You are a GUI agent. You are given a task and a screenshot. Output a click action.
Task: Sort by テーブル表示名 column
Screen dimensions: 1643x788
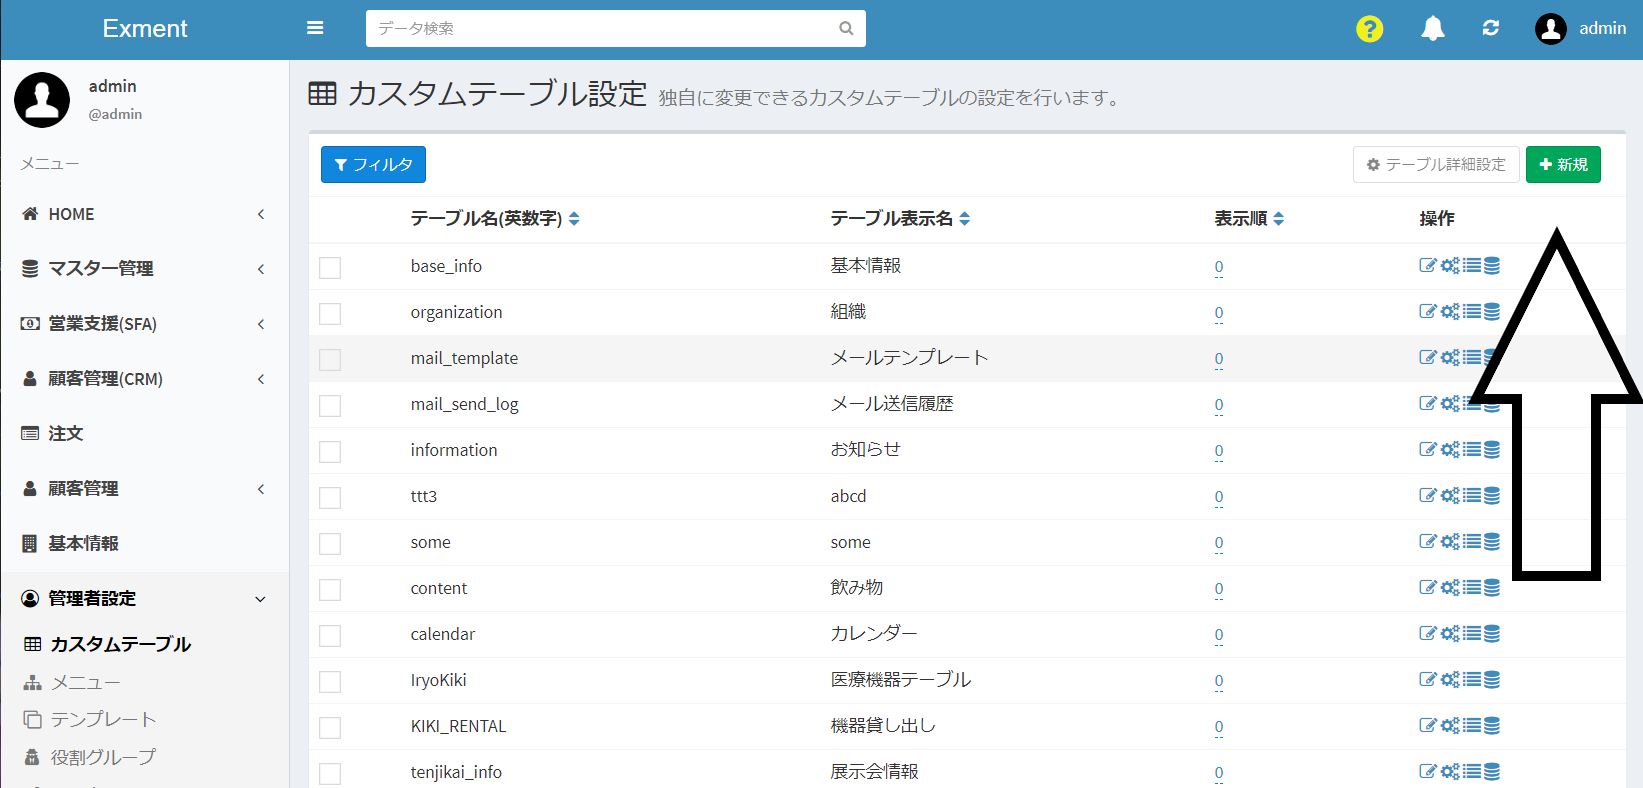(x=965, y=219)
